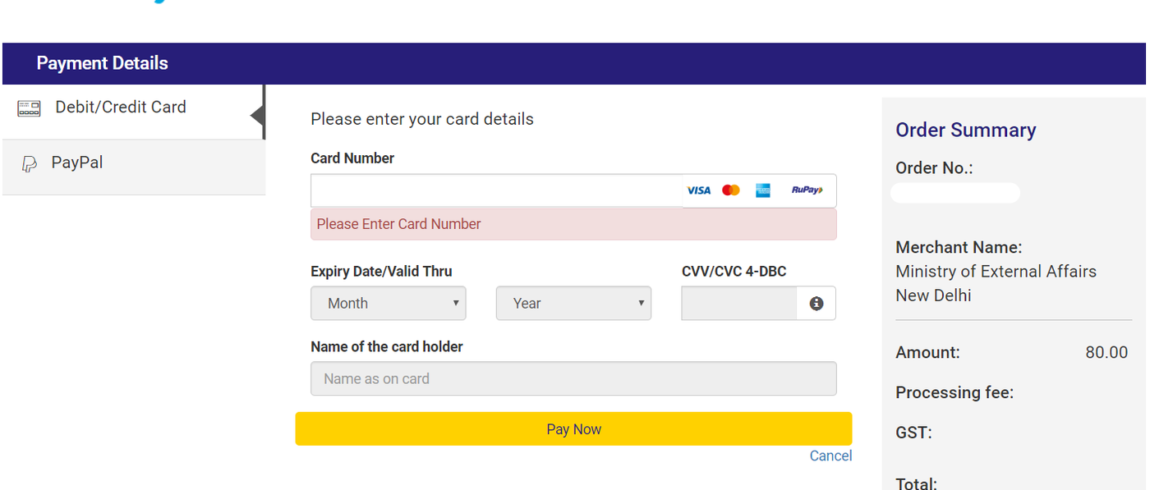
Task: Click the Cancel link
Action: pyautogui.click(x=830, y=456)
